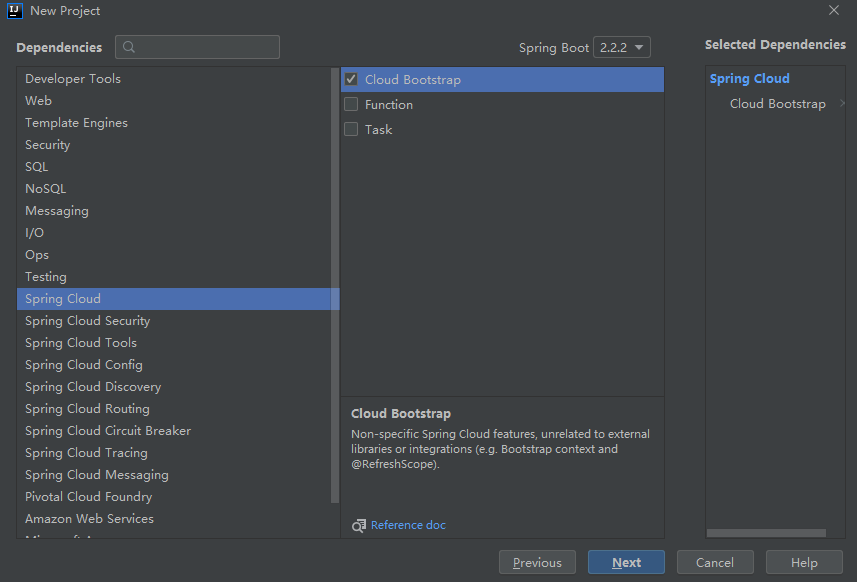Select Pivotal Cloud Foundry category
Viewport: 857px width, 582px height.
click(174, 497)
